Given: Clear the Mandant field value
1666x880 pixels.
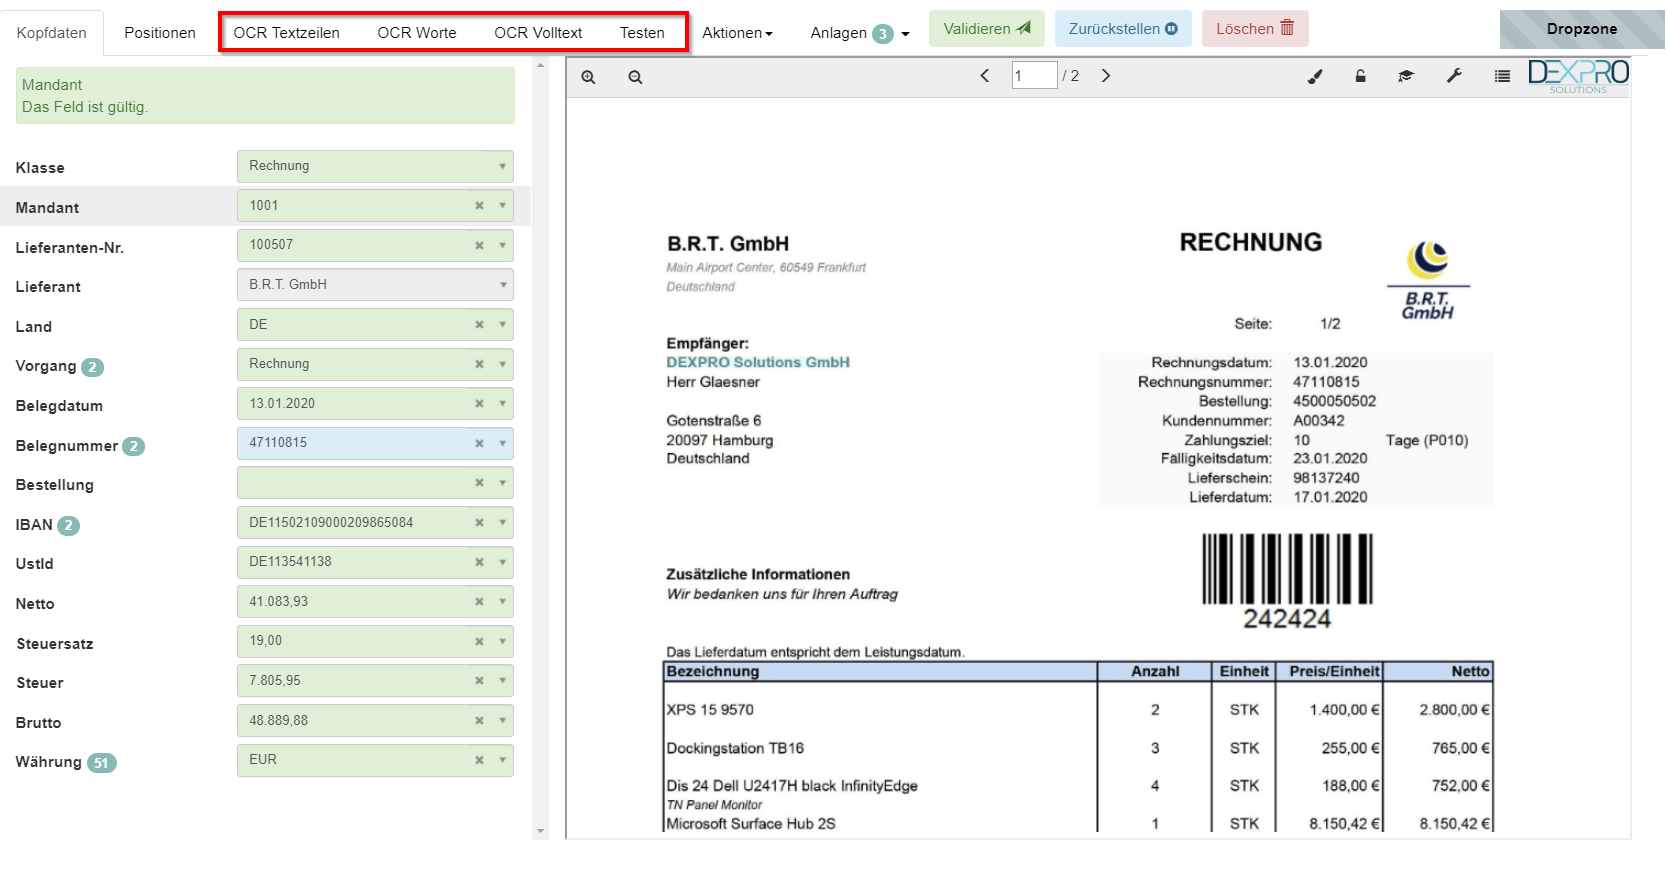Looking at the screenshot, I should (479, 206).
